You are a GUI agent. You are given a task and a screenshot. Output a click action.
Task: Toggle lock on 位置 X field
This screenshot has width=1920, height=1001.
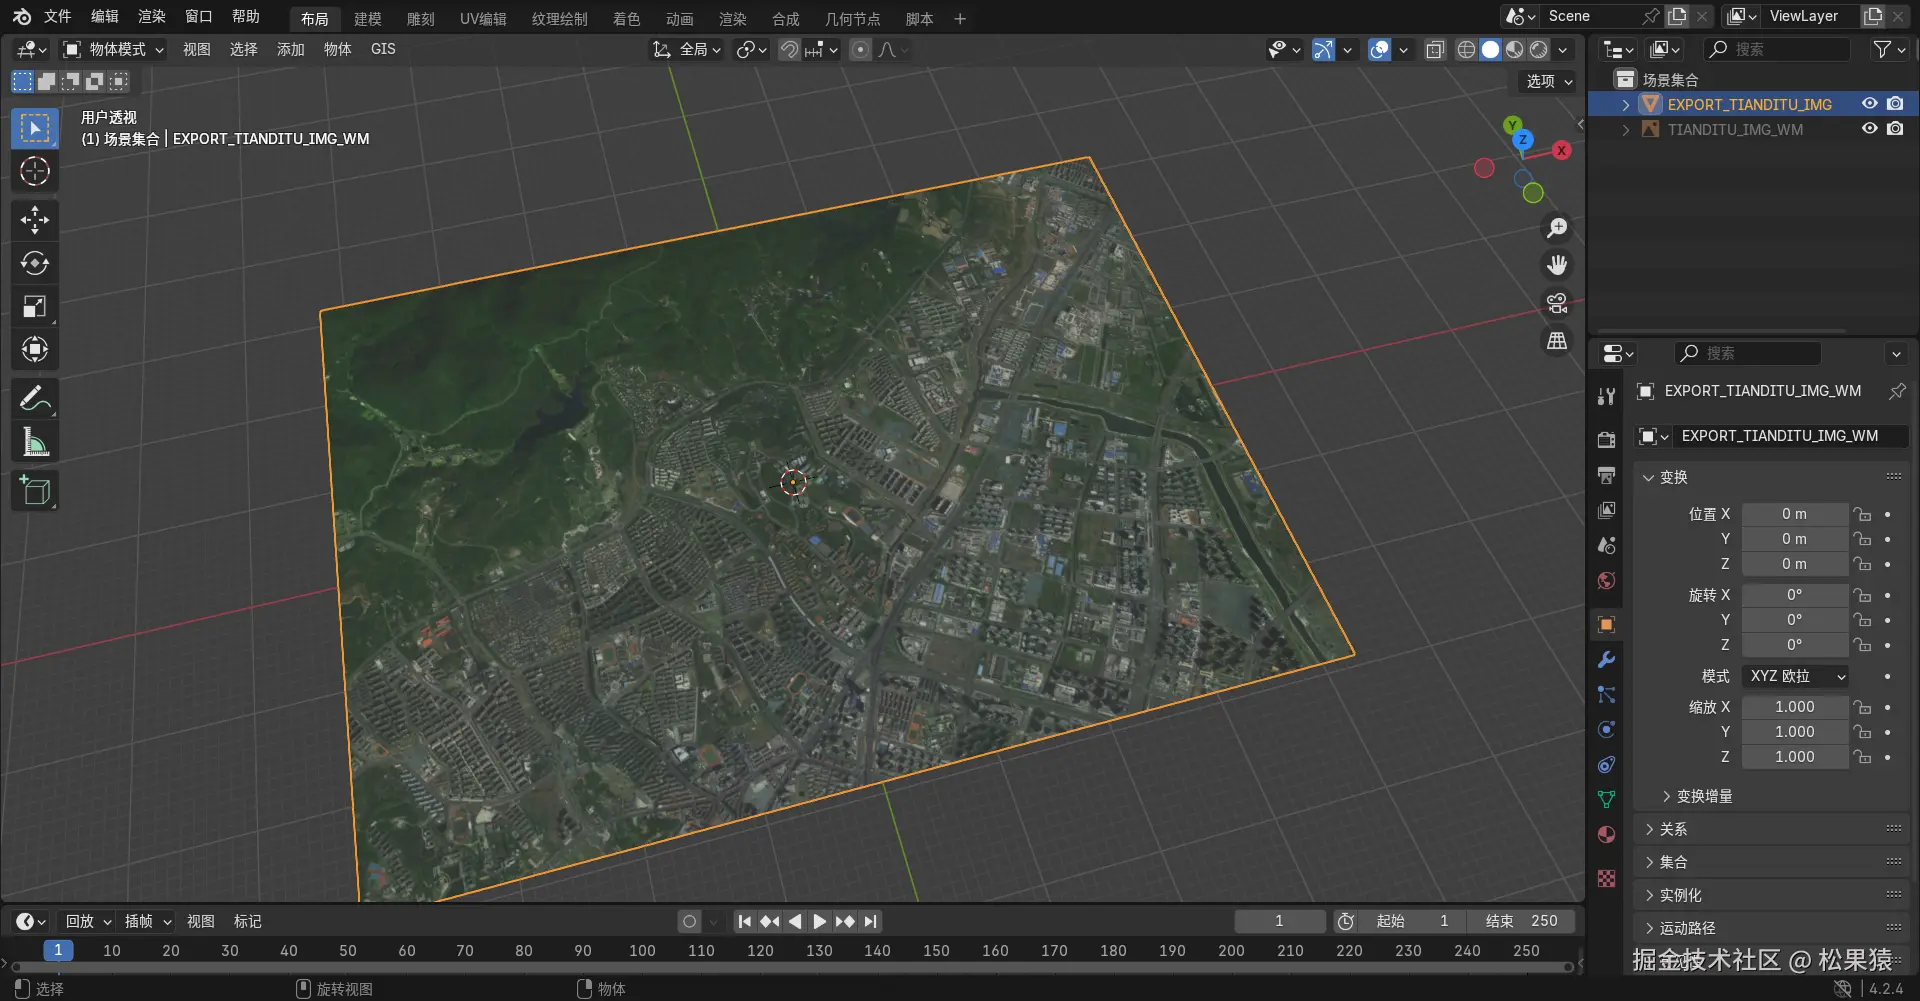(1862, 514)
